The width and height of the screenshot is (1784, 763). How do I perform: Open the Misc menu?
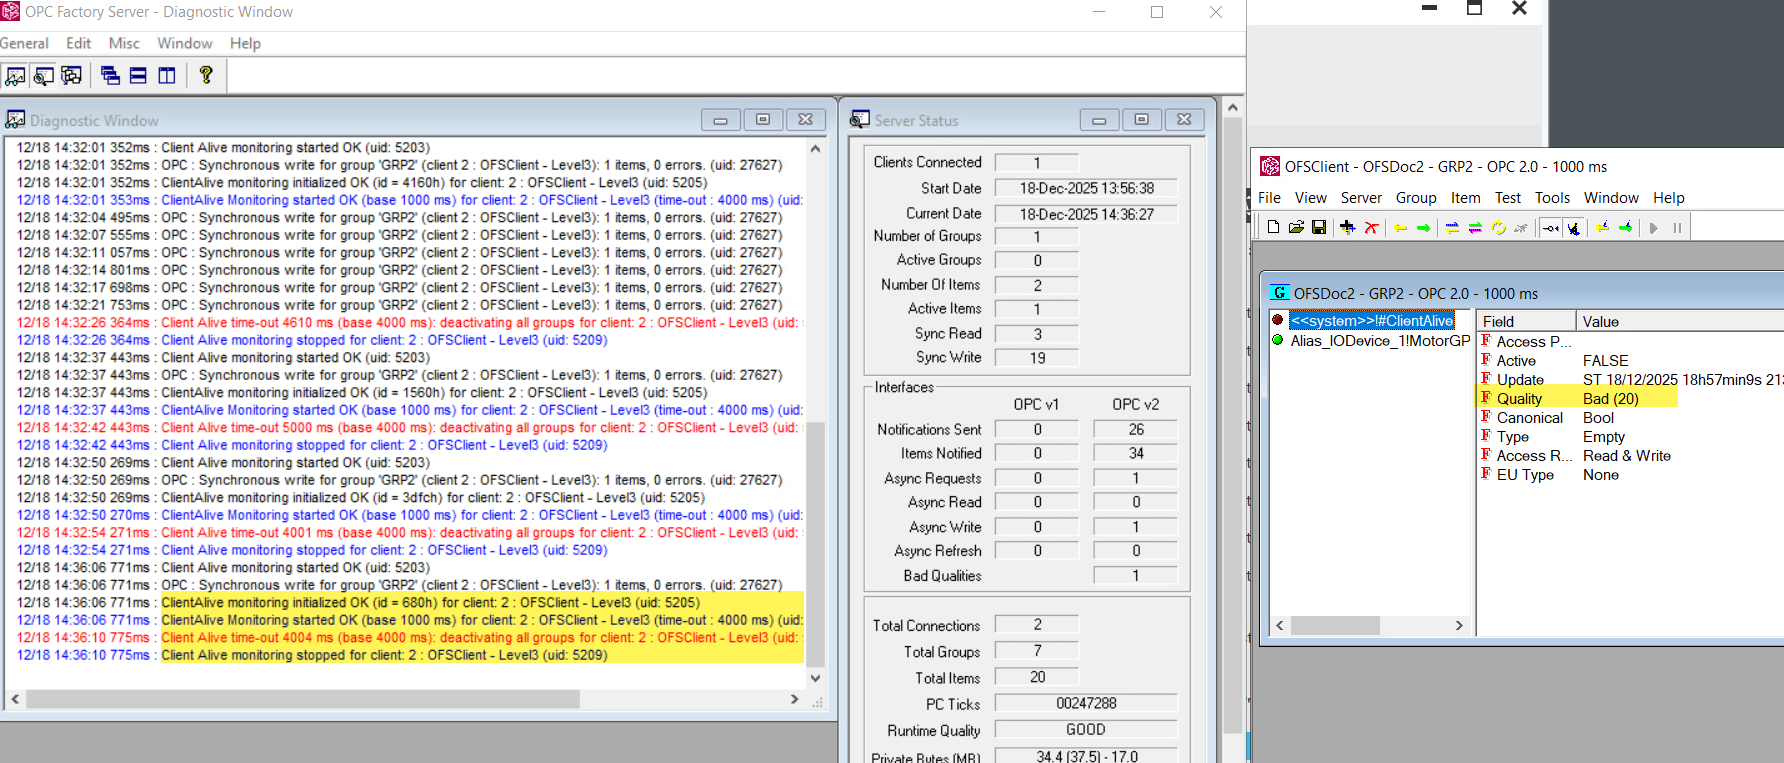coord(124,43)
